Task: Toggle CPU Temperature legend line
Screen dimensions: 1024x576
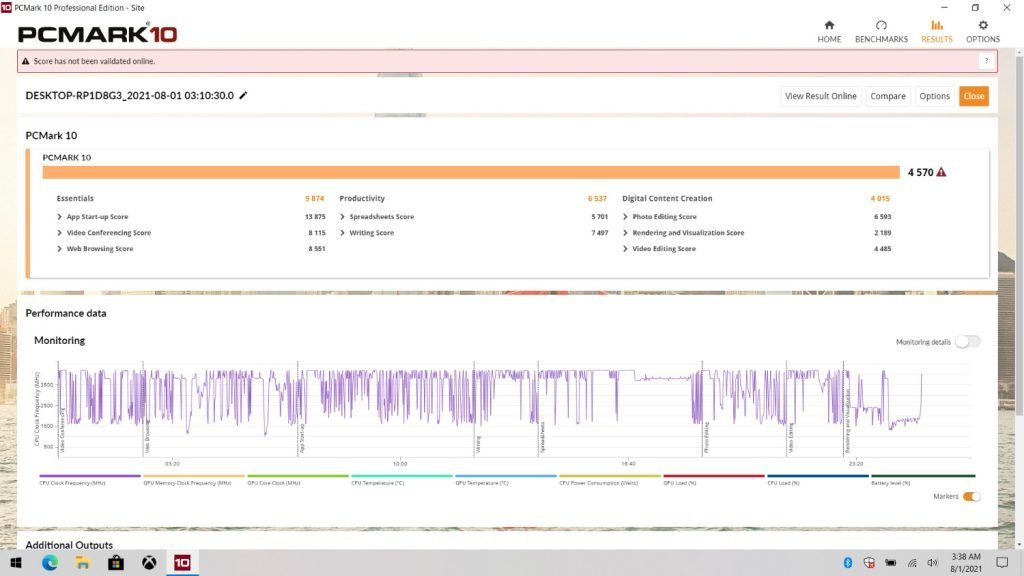Action: [402, 476]
